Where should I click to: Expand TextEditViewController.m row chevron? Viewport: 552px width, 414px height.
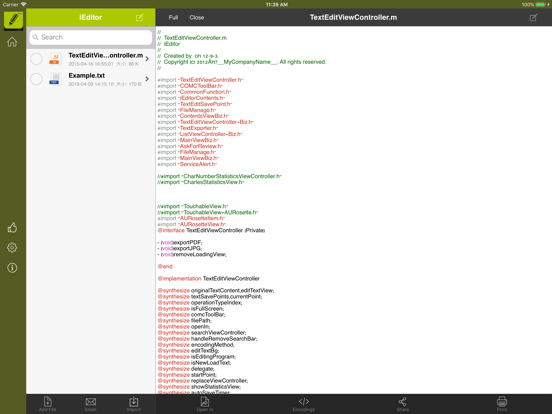pyautogui.click(x=147, y=59)
